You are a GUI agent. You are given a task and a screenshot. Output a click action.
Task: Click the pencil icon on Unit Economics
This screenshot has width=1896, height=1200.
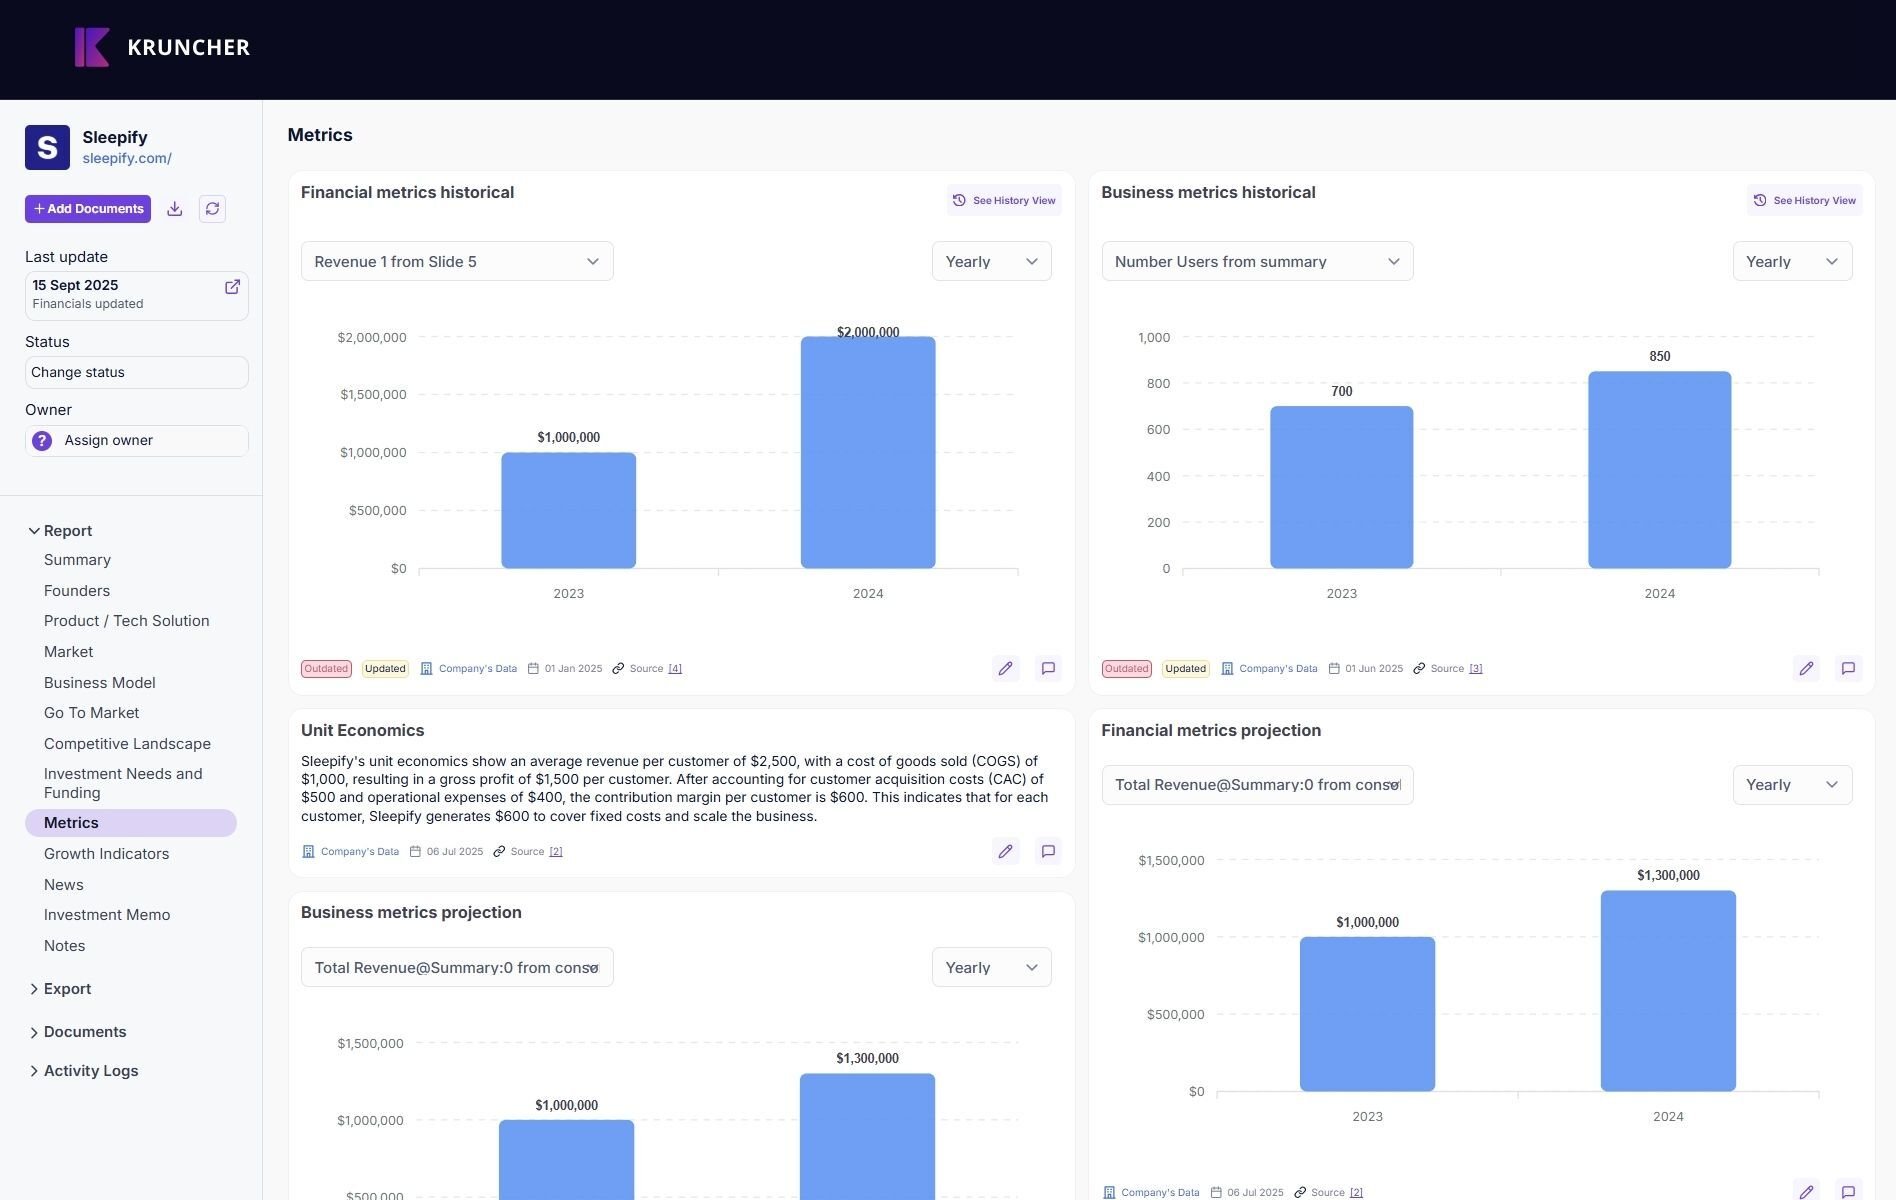(x=1005, y=852)
